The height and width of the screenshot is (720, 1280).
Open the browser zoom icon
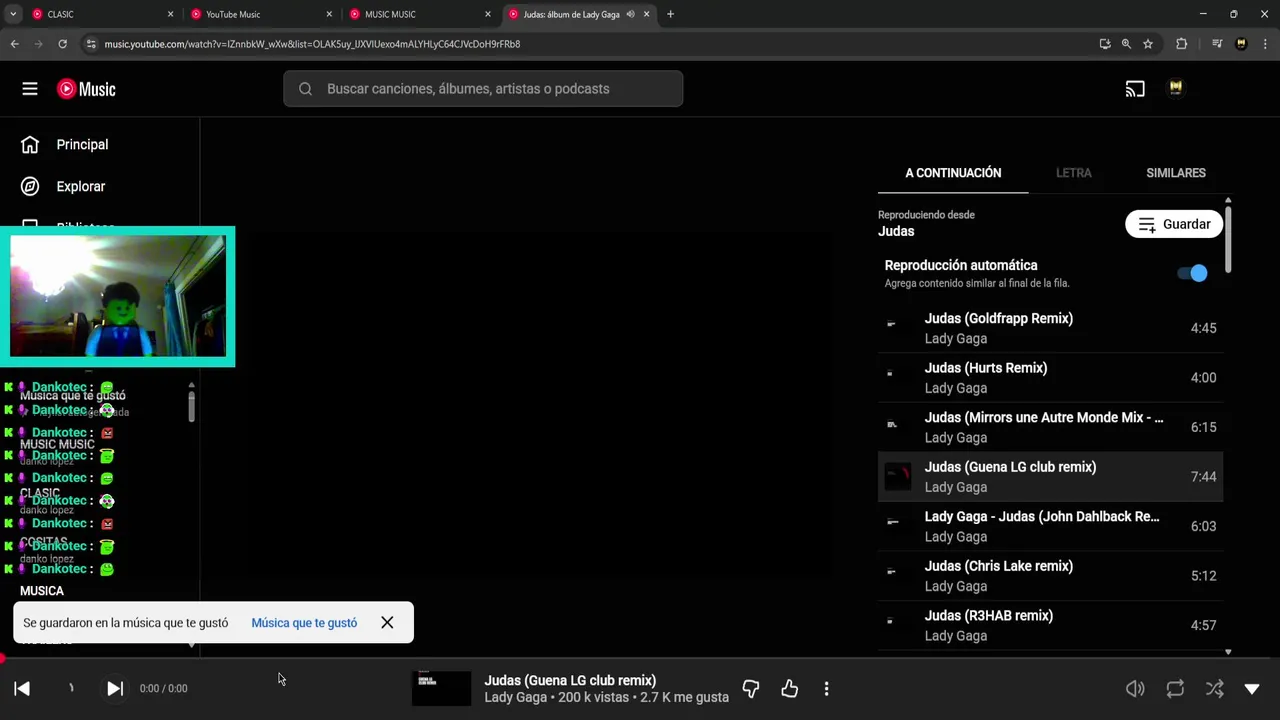point(1126,44)
